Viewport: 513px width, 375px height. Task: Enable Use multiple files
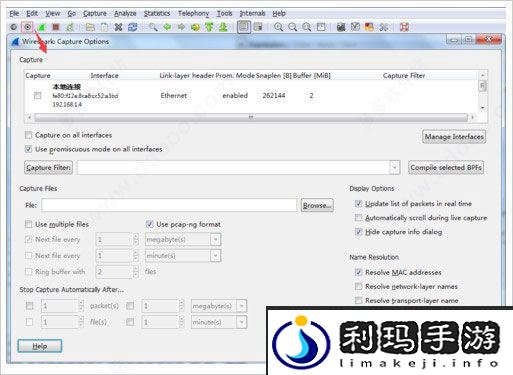(28, 224)
